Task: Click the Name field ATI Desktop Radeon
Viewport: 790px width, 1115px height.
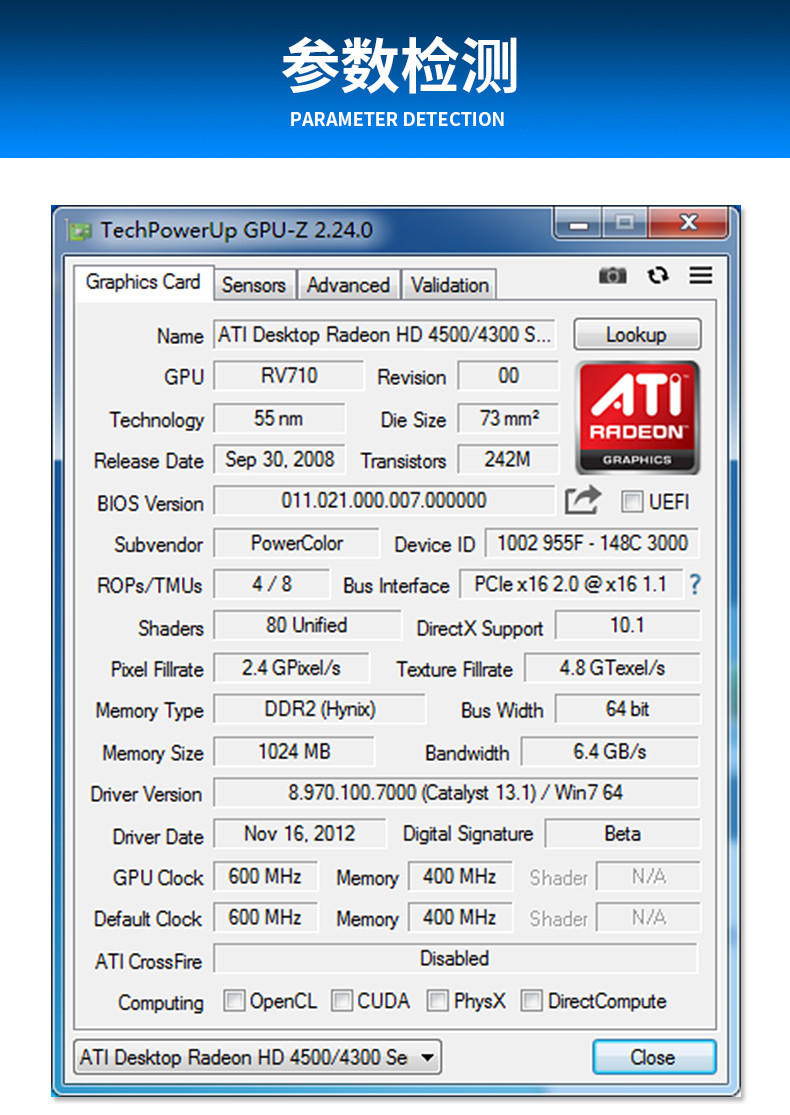Action: point(385,334)
